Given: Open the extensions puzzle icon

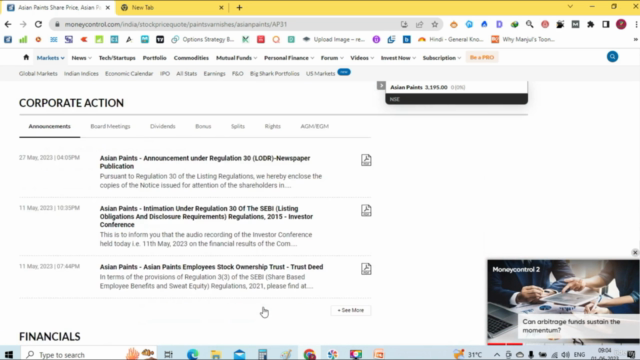Looking at the screenshot, I should (x=591, y=24).
